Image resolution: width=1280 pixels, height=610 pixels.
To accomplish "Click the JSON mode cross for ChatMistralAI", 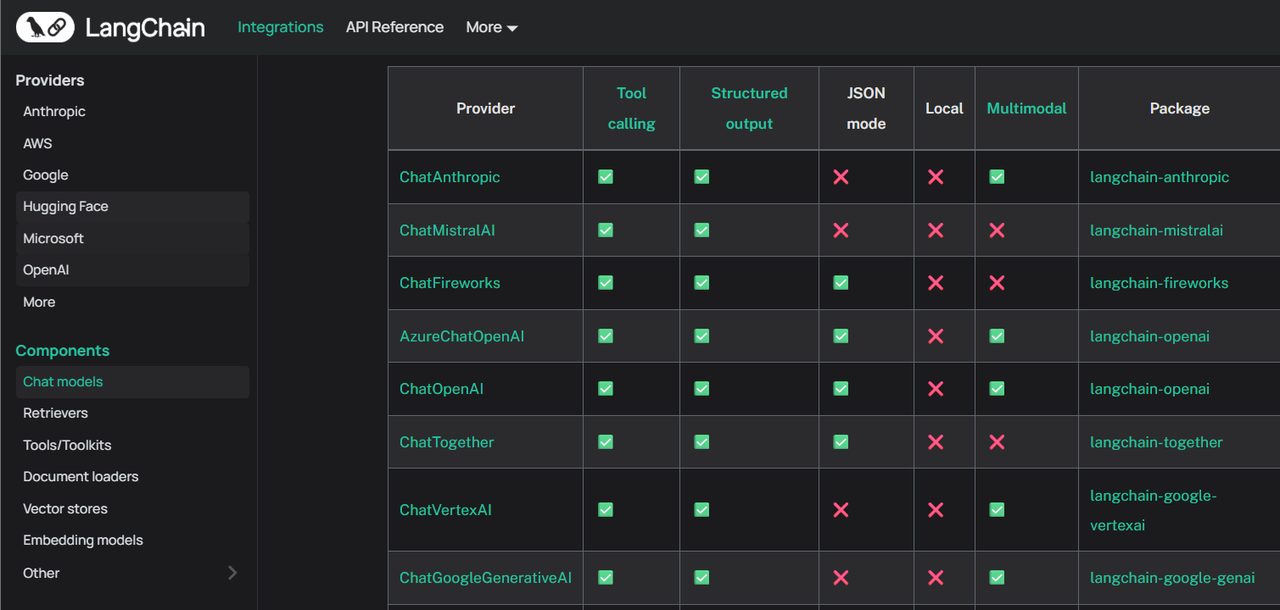I will point(841,230).
